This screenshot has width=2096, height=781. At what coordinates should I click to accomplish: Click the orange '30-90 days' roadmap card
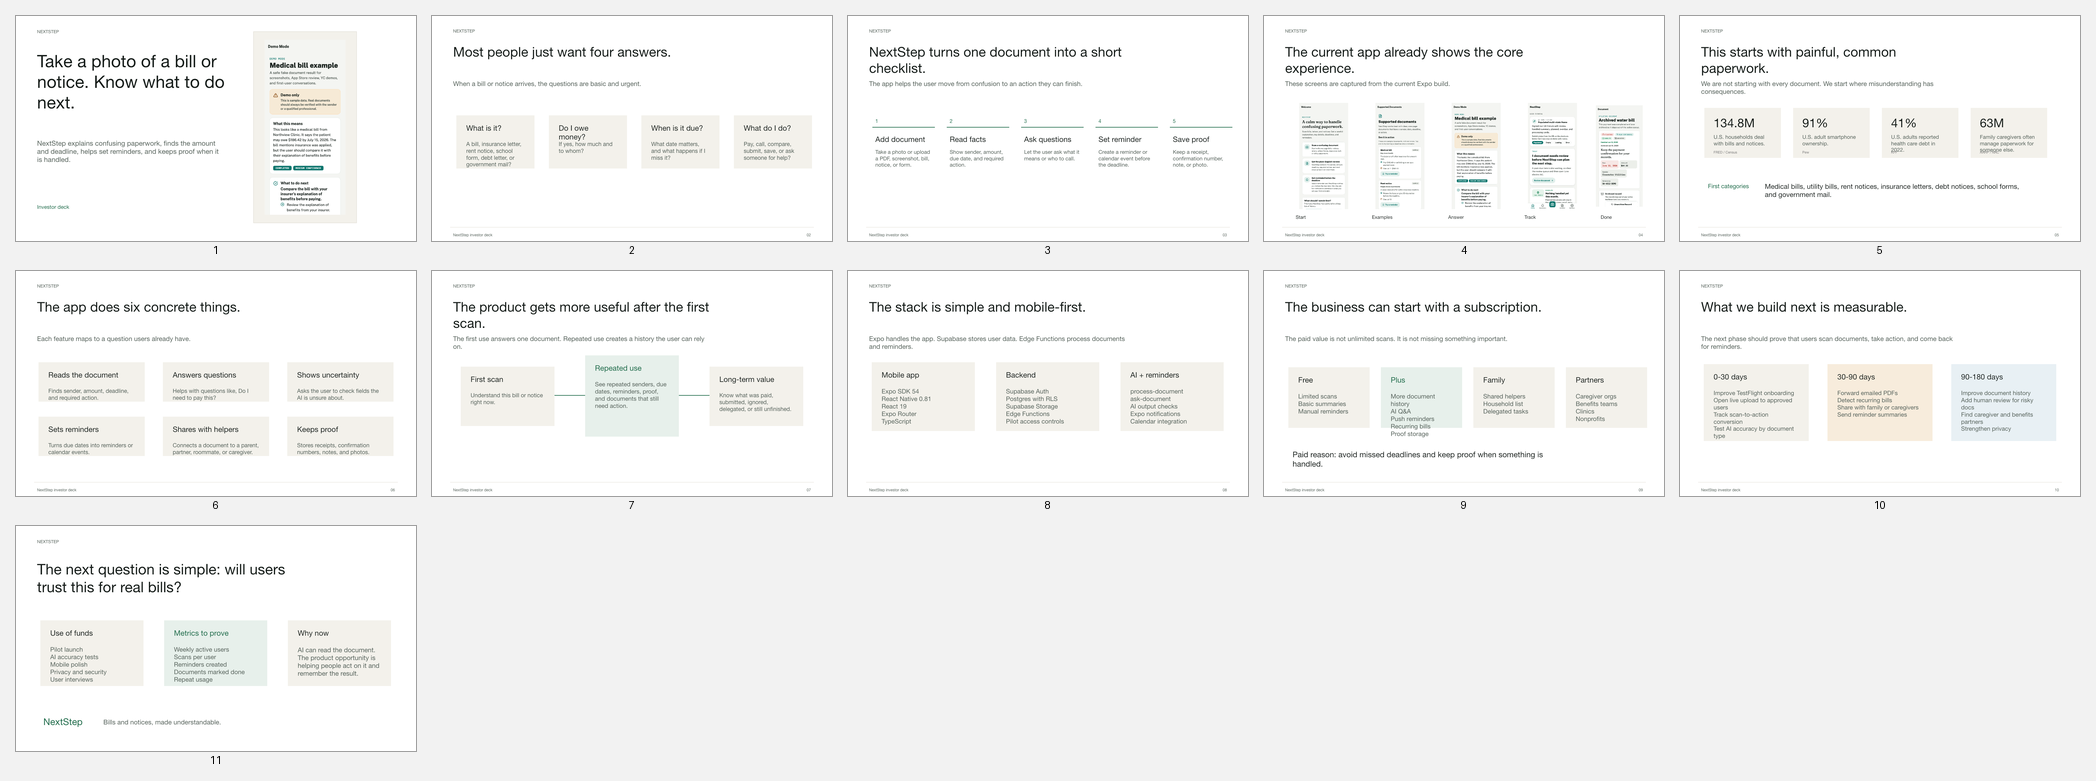point(1880,403)
